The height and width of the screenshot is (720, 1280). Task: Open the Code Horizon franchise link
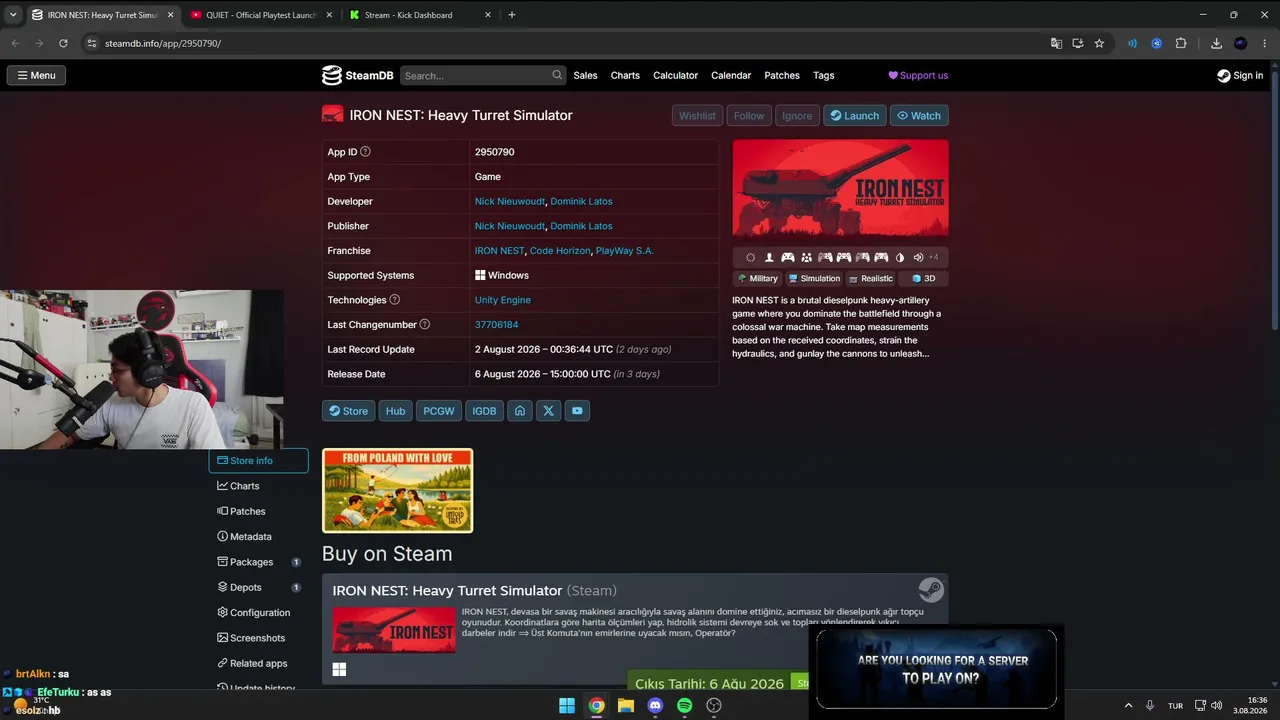tap(560, 251)
